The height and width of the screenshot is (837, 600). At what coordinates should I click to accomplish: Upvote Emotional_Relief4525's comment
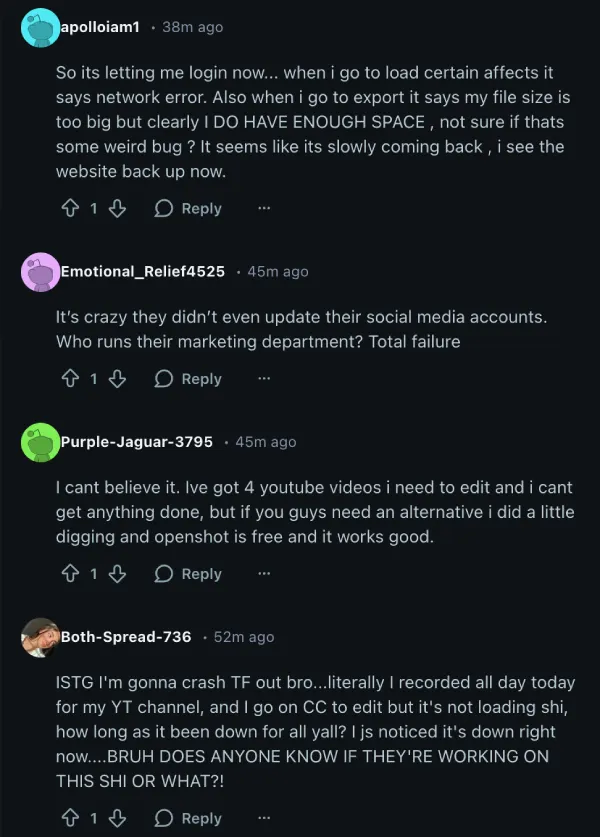(71, 379)
